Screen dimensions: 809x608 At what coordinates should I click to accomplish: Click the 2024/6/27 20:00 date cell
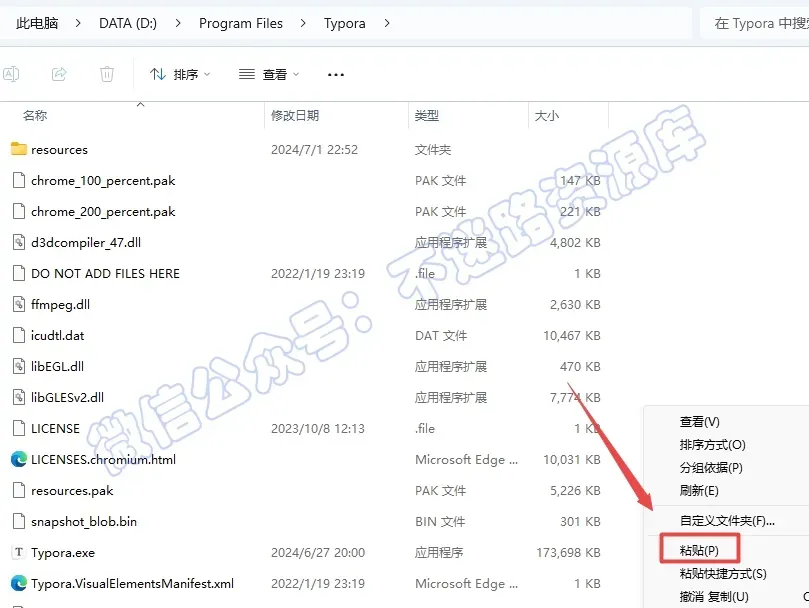click(x=318, y=553)
